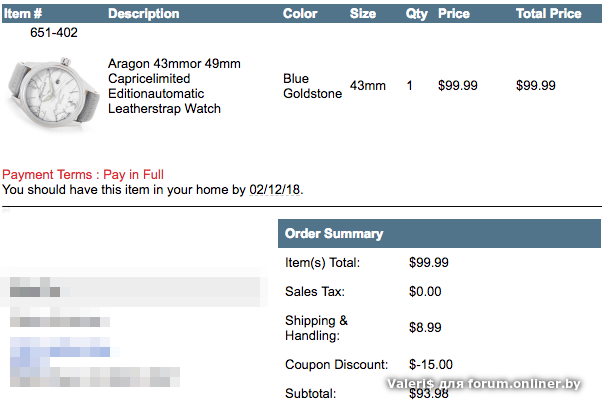Click the Item(s) Total label

pos(322,263)
